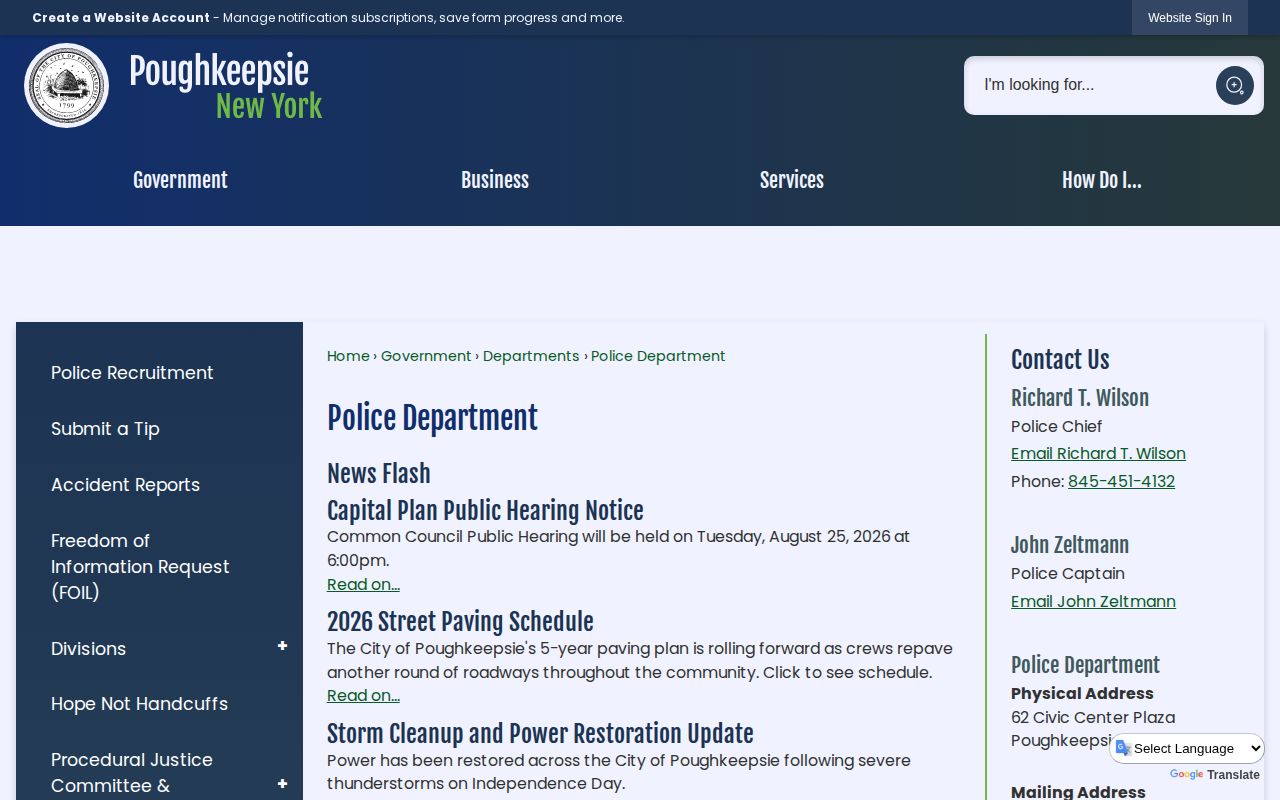
Task: Open Police Recruitment in sidebar
Action: point(132,373)
